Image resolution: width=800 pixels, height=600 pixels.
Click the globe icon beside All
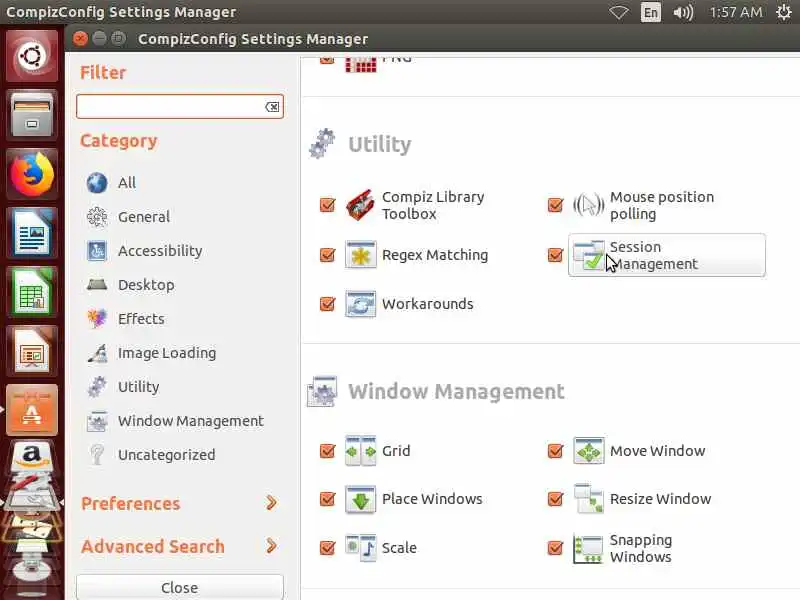97,183
